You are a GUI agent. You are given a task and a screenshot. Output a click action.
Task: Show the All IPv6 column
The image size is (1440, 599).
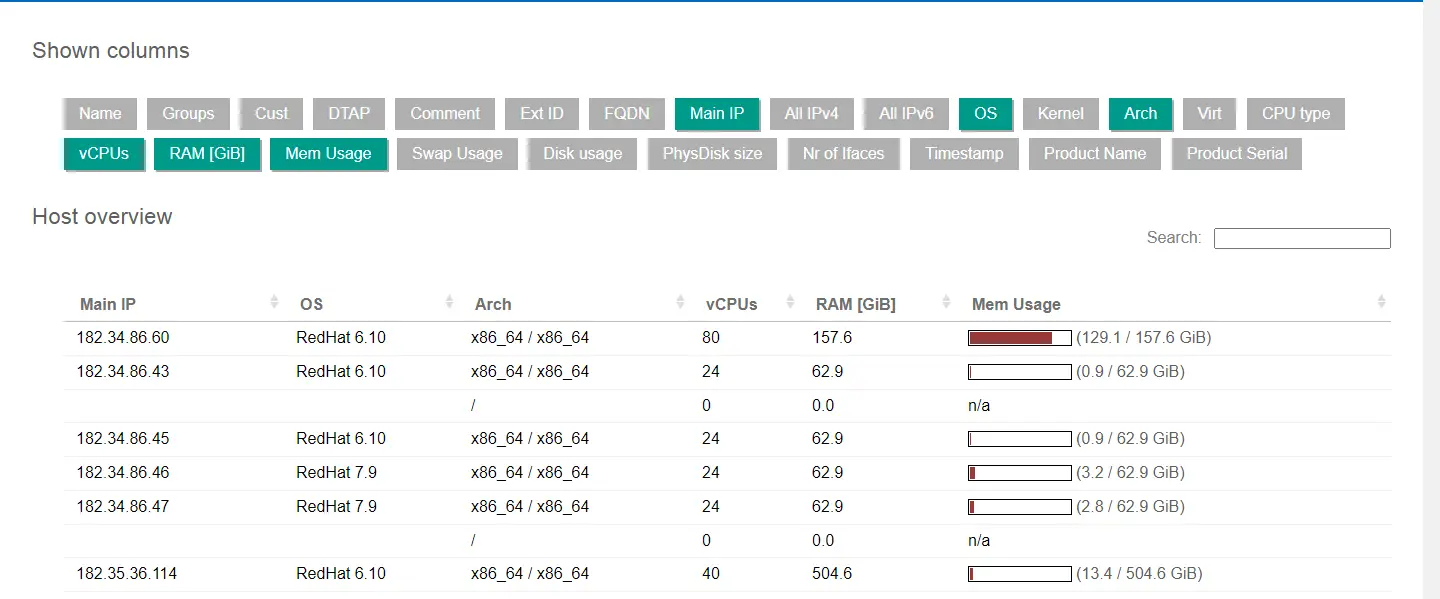pos(906,114)
